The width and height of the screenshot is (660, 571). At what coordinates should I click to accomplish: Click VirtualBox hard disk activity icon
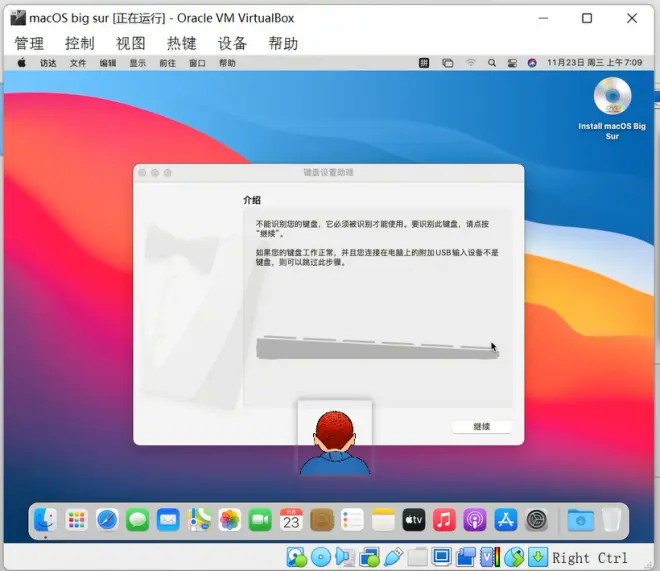(296, 557)
